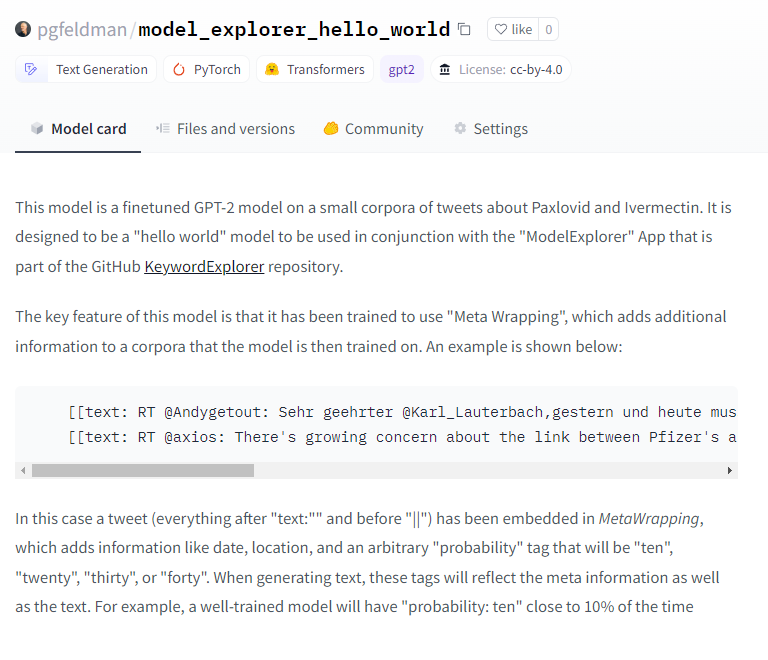The width and height of the screenshot is (768, 660).
Task: Click the Transformers emoji icon
Action: point(272,70)
